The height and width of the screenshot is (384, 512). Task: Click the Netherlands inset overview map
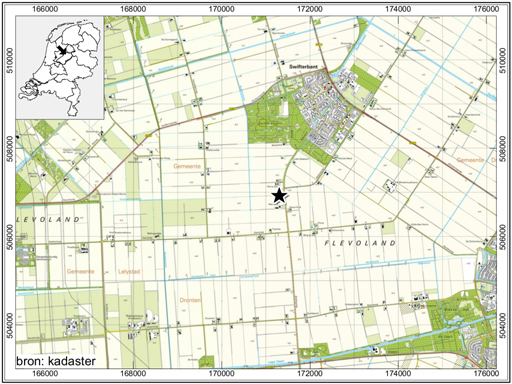(59, 67)
